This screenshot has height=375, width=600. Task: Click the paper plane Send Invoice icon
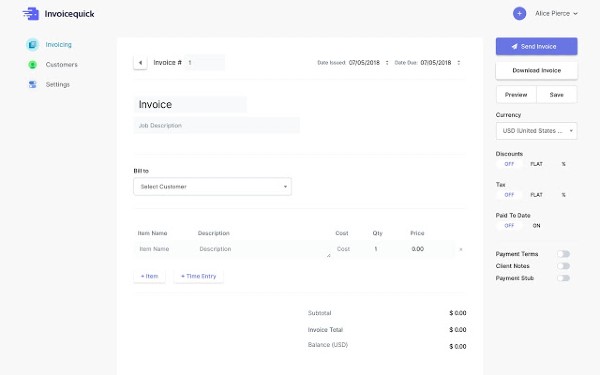click(x=515, y=46)
